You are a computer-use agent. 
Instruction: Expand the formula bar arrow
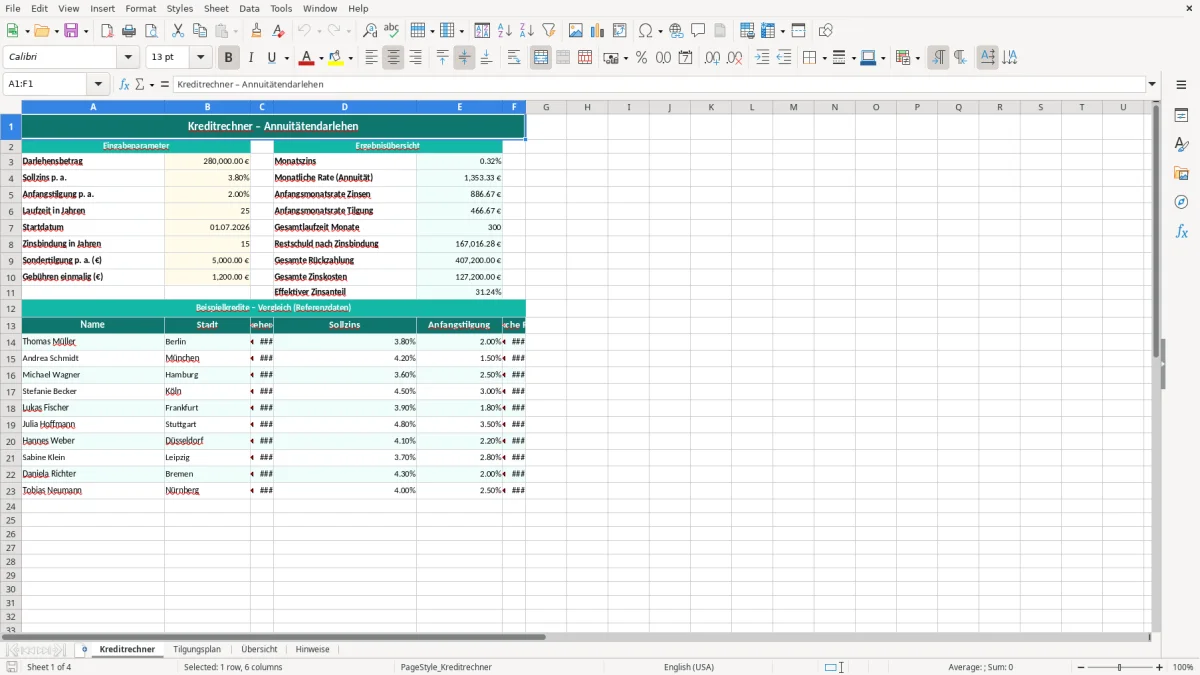tap(1152, 84)
